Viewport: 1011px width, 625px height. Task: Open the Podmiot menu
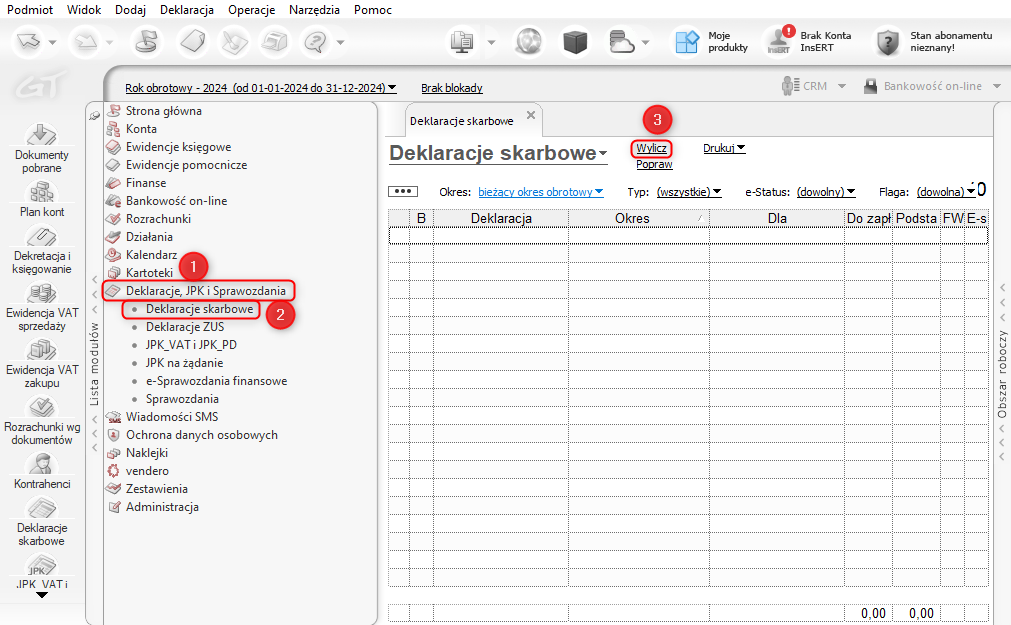click(30, 10)
